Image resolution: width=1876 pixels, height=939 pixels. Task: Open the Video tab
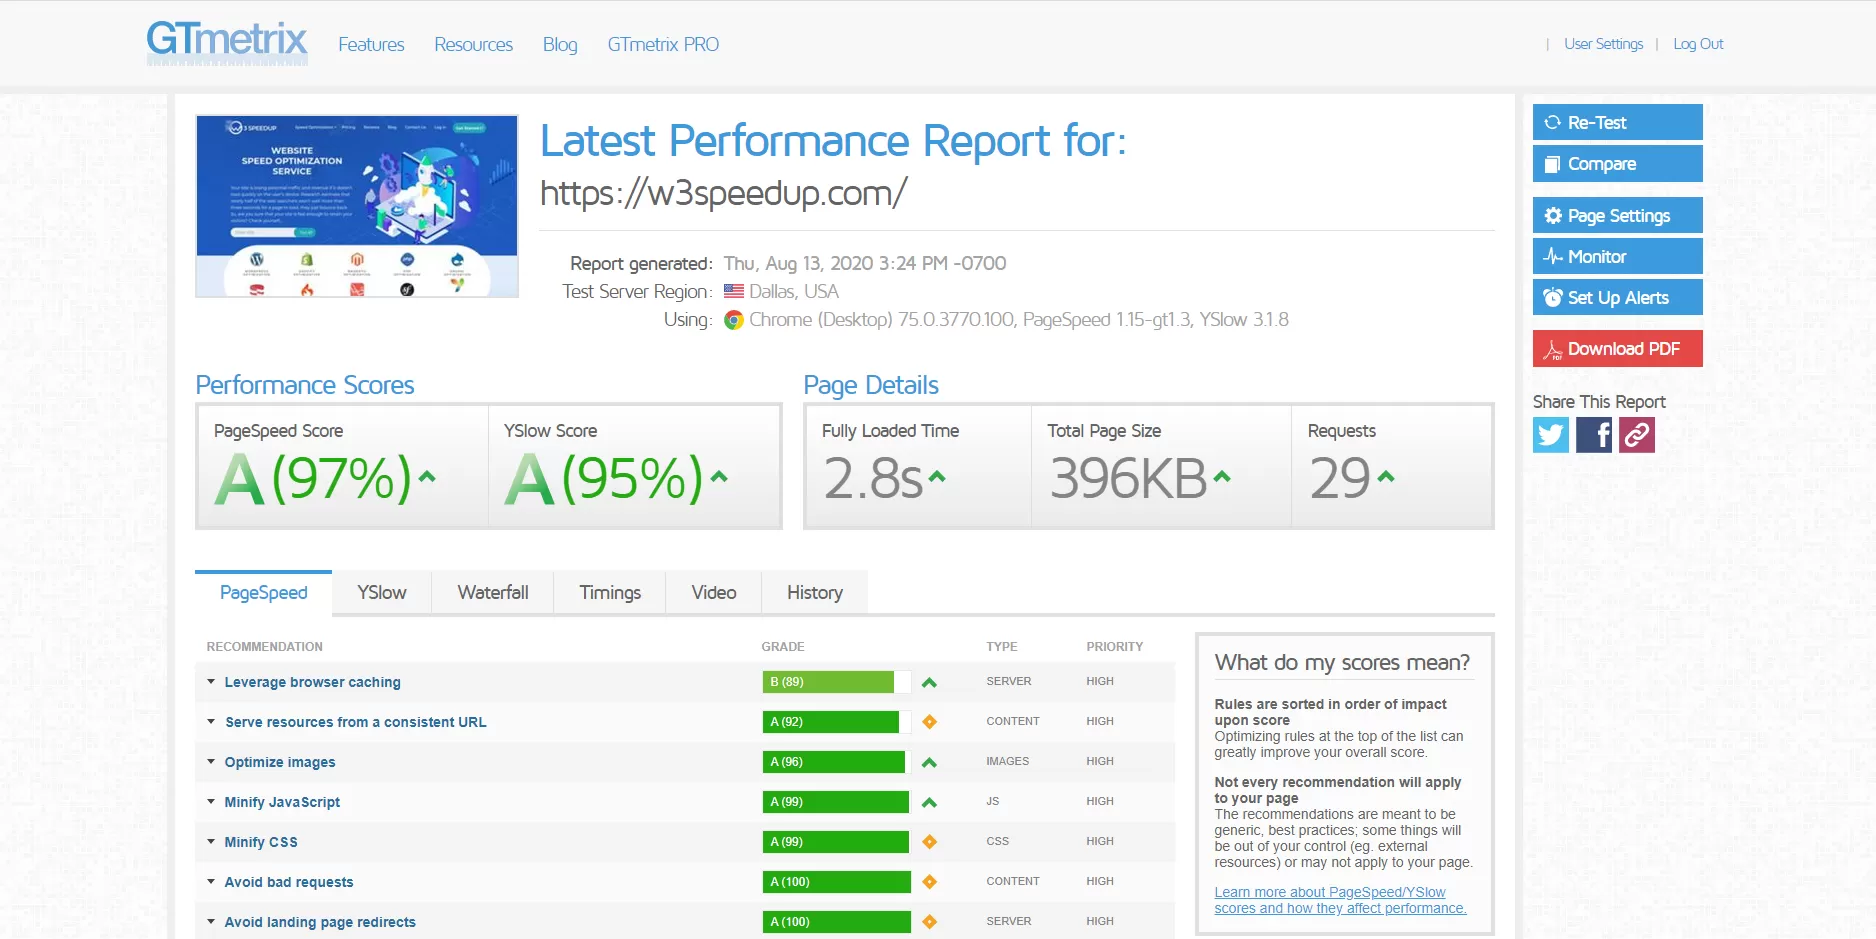click(714, 593)
